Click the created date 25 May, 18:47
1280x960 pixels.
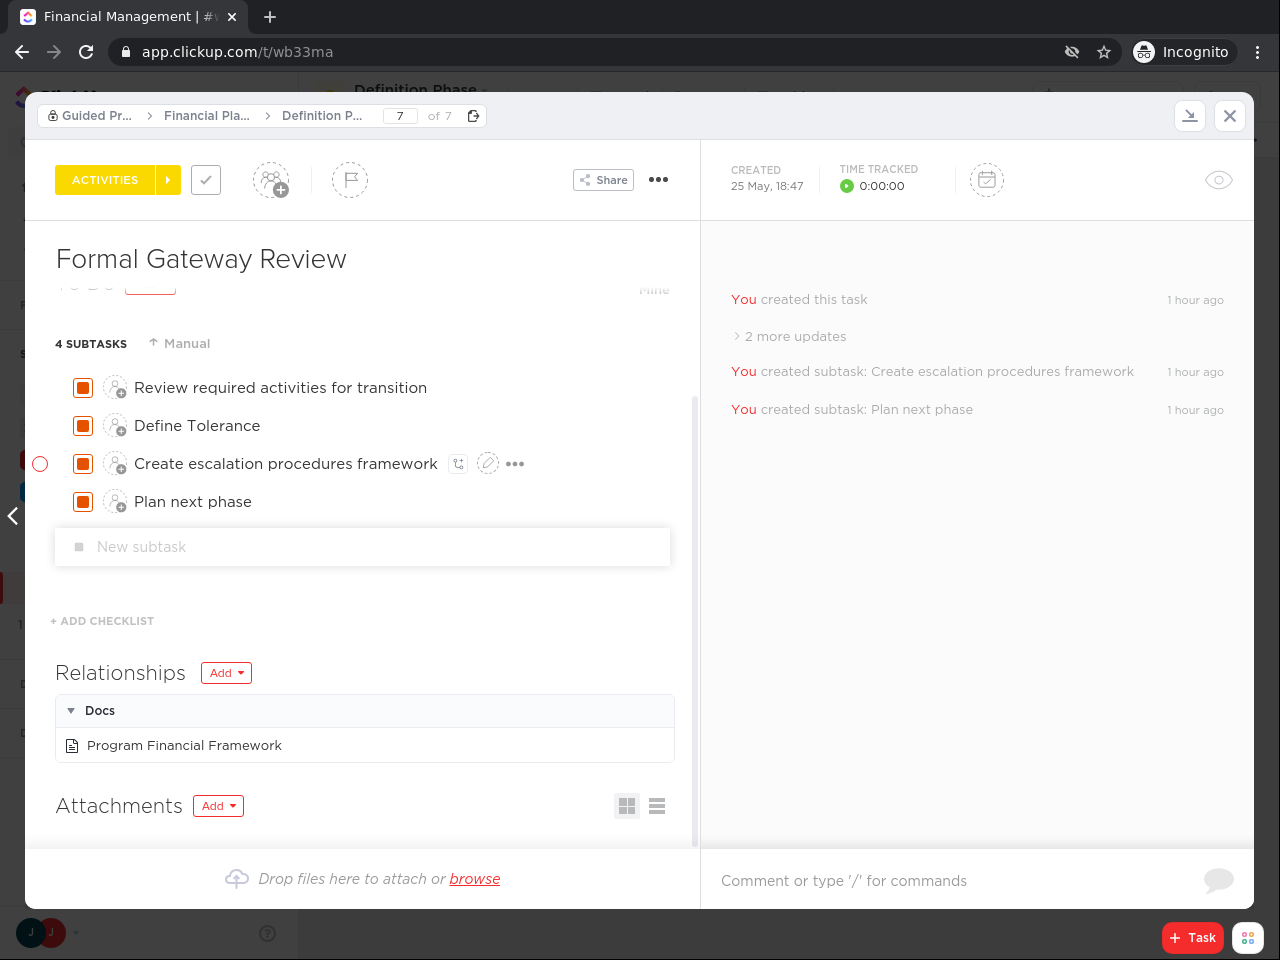click(x=767, y=186)
